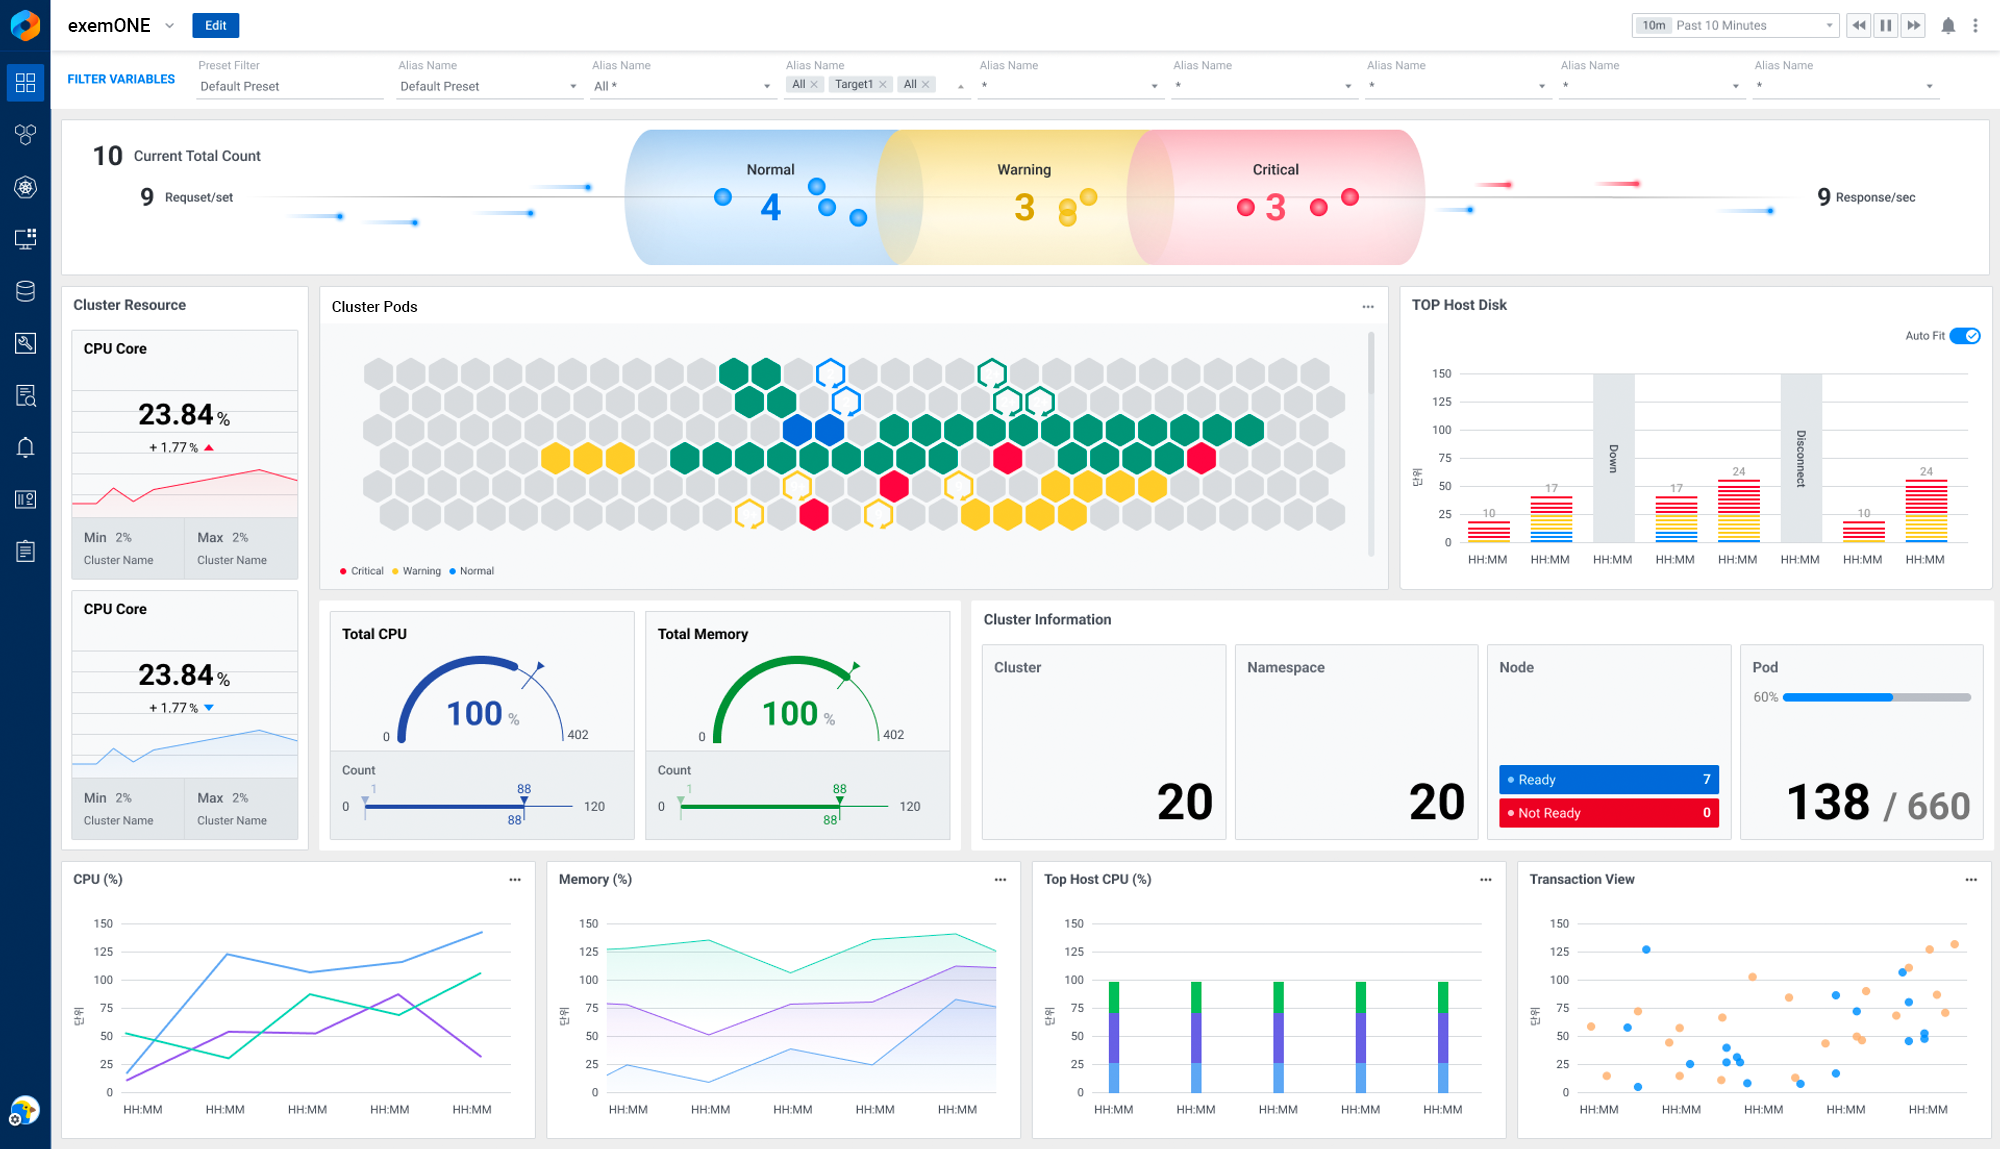Image resolution: width=2000 pixels, height=1149 pixels.
Task: Toggle the Auto Fit switch
Action: point(1965,336)
